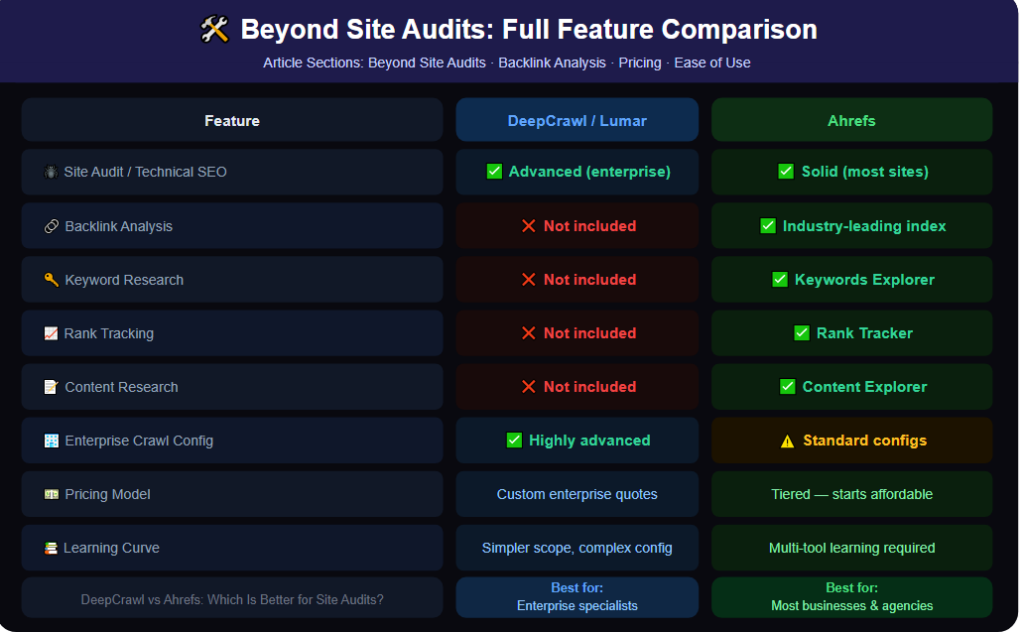
Task: Click green checkmark beside Content Explorer
Action: click(x=788, y=387)
